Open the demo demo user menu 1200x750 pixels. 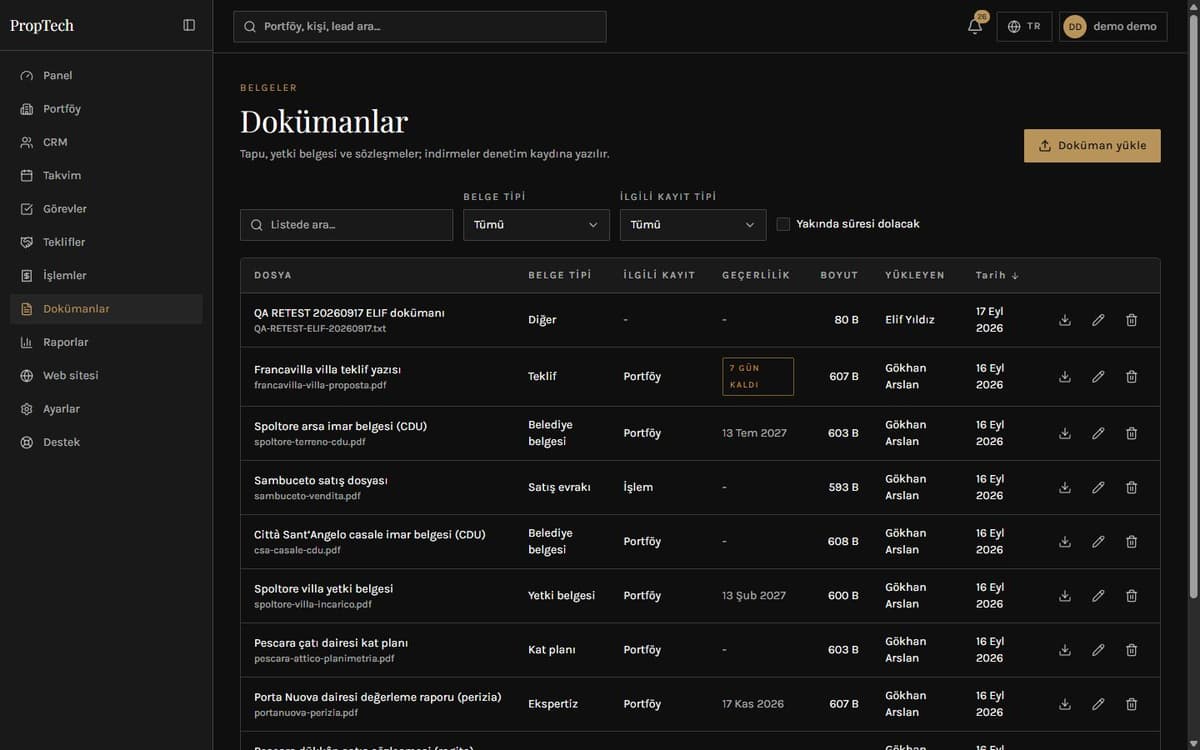pos(1113,27)
